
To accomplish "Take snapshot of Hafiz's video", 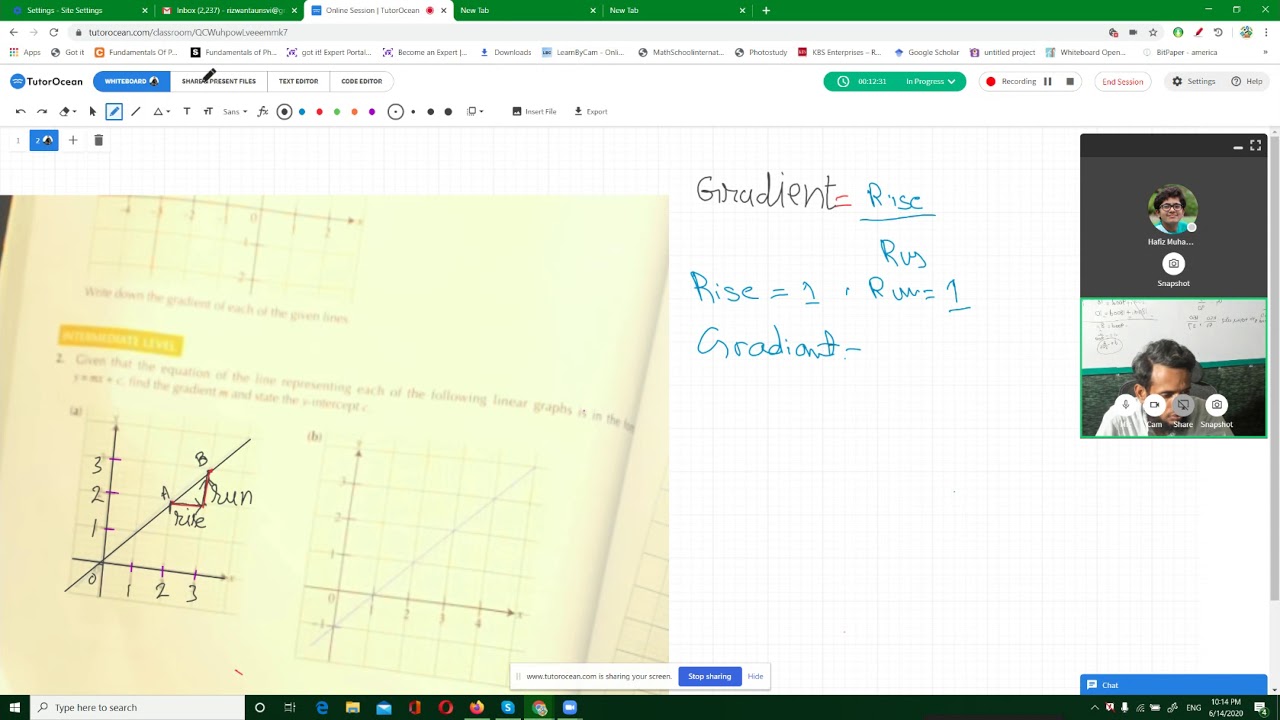I will (x=1174, y=264).
